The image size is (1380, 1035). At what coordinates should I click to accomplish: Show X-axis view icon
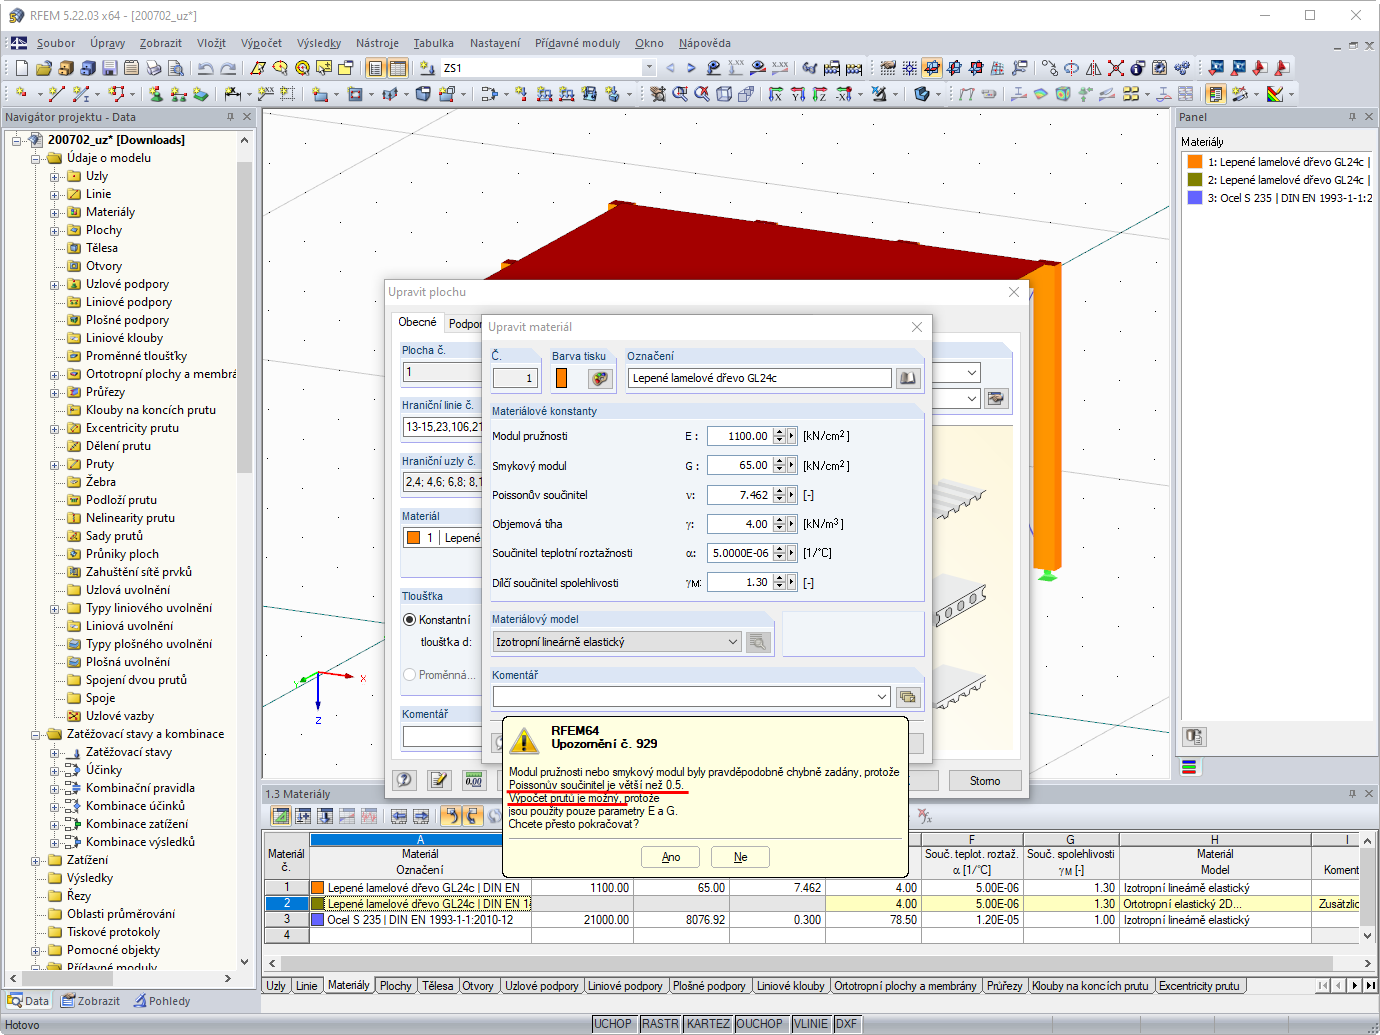[x=776, y=94]
